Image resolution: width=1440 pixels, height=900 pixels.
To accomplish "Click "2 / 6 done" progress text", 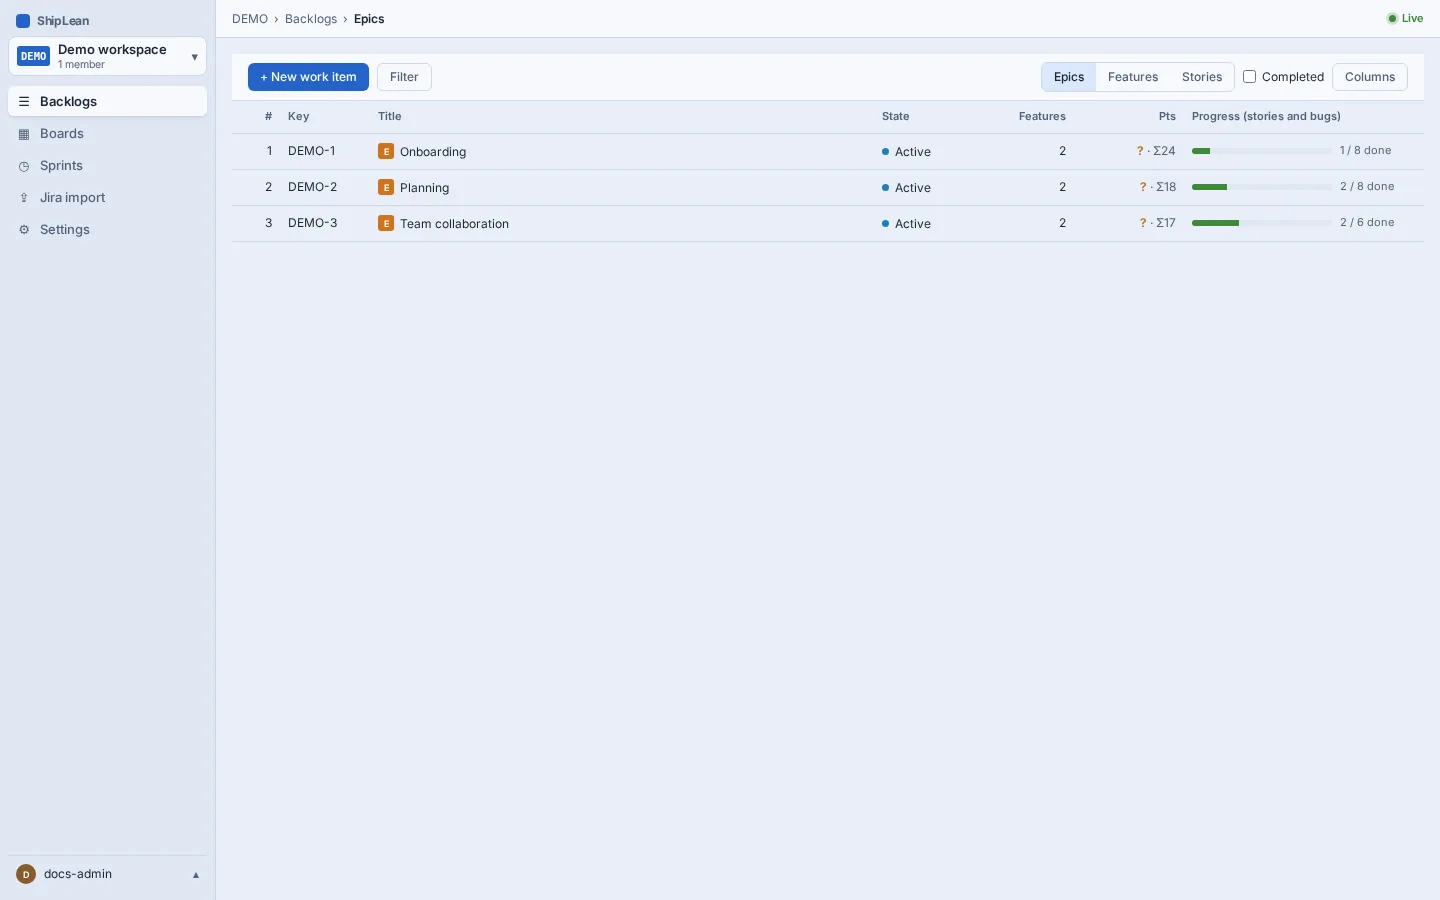I will coord(1367,223).
